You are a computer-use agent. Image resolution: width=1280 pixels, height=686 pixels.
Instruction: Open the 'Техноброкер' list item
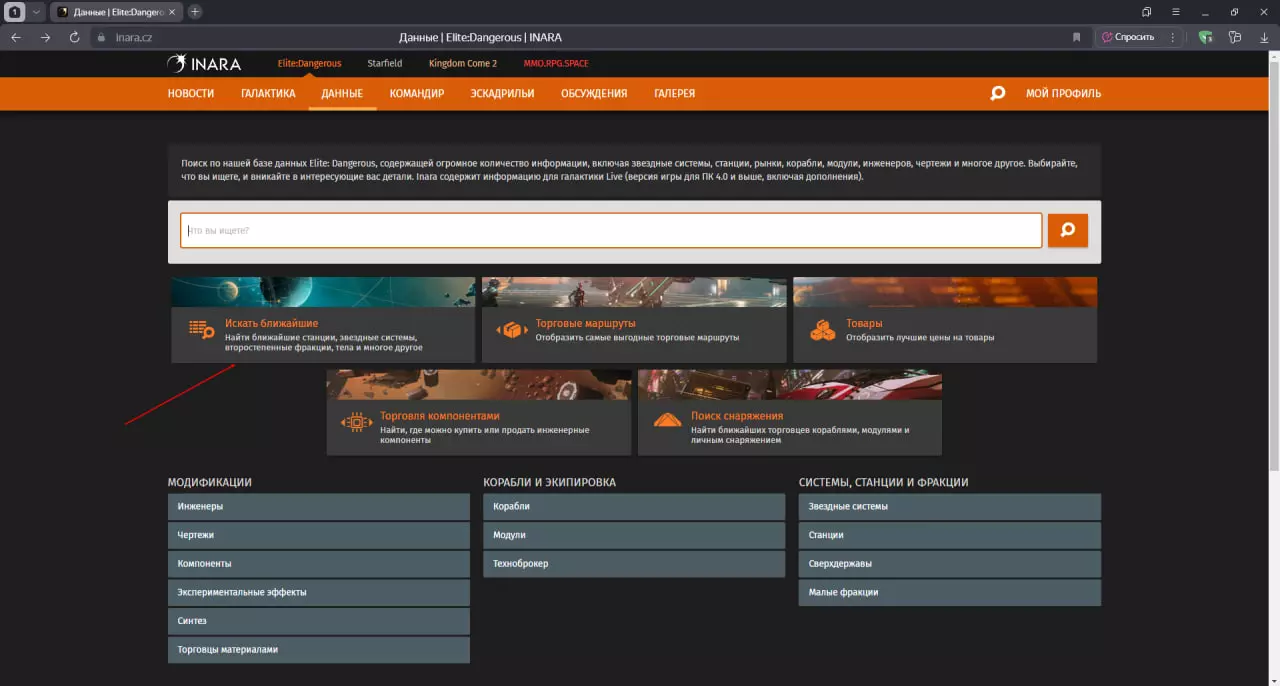pyautogui.click(x=634, y=563)
